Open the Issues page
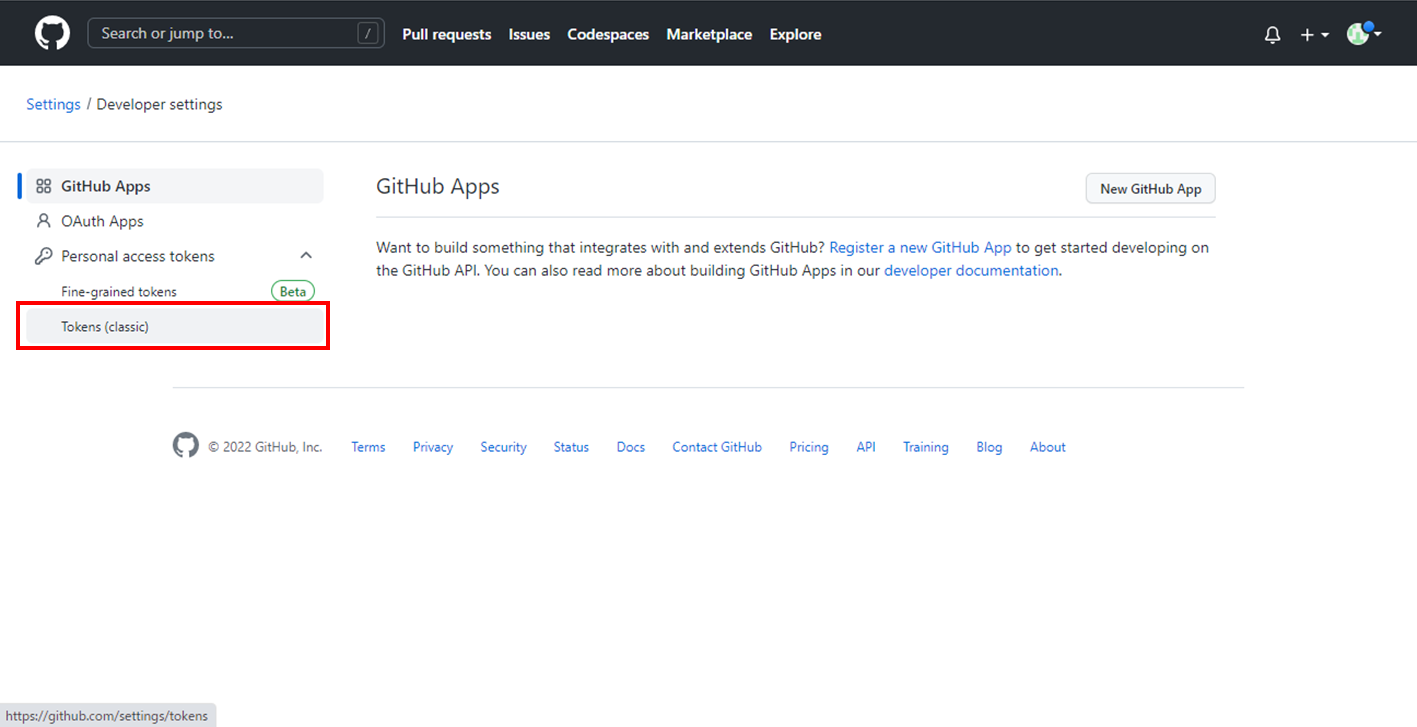 (529, 34)
